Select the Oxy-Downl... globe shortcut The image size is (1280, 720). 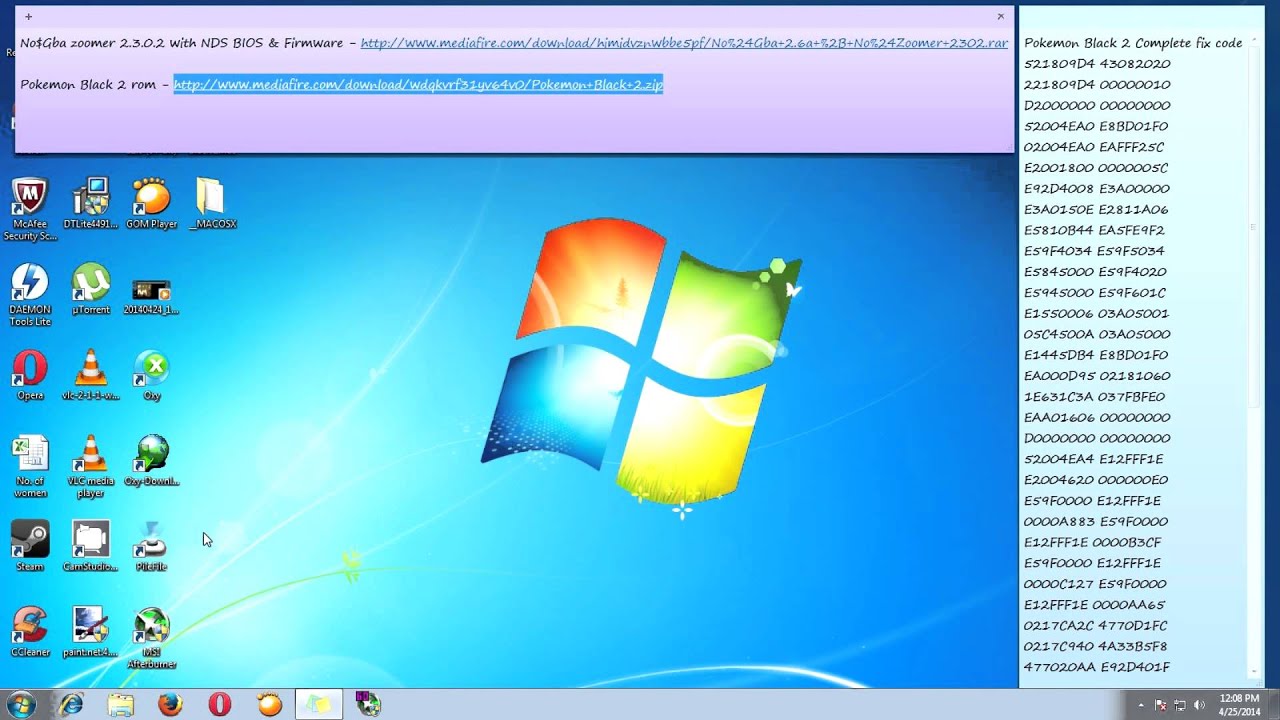tap(152, 461)
